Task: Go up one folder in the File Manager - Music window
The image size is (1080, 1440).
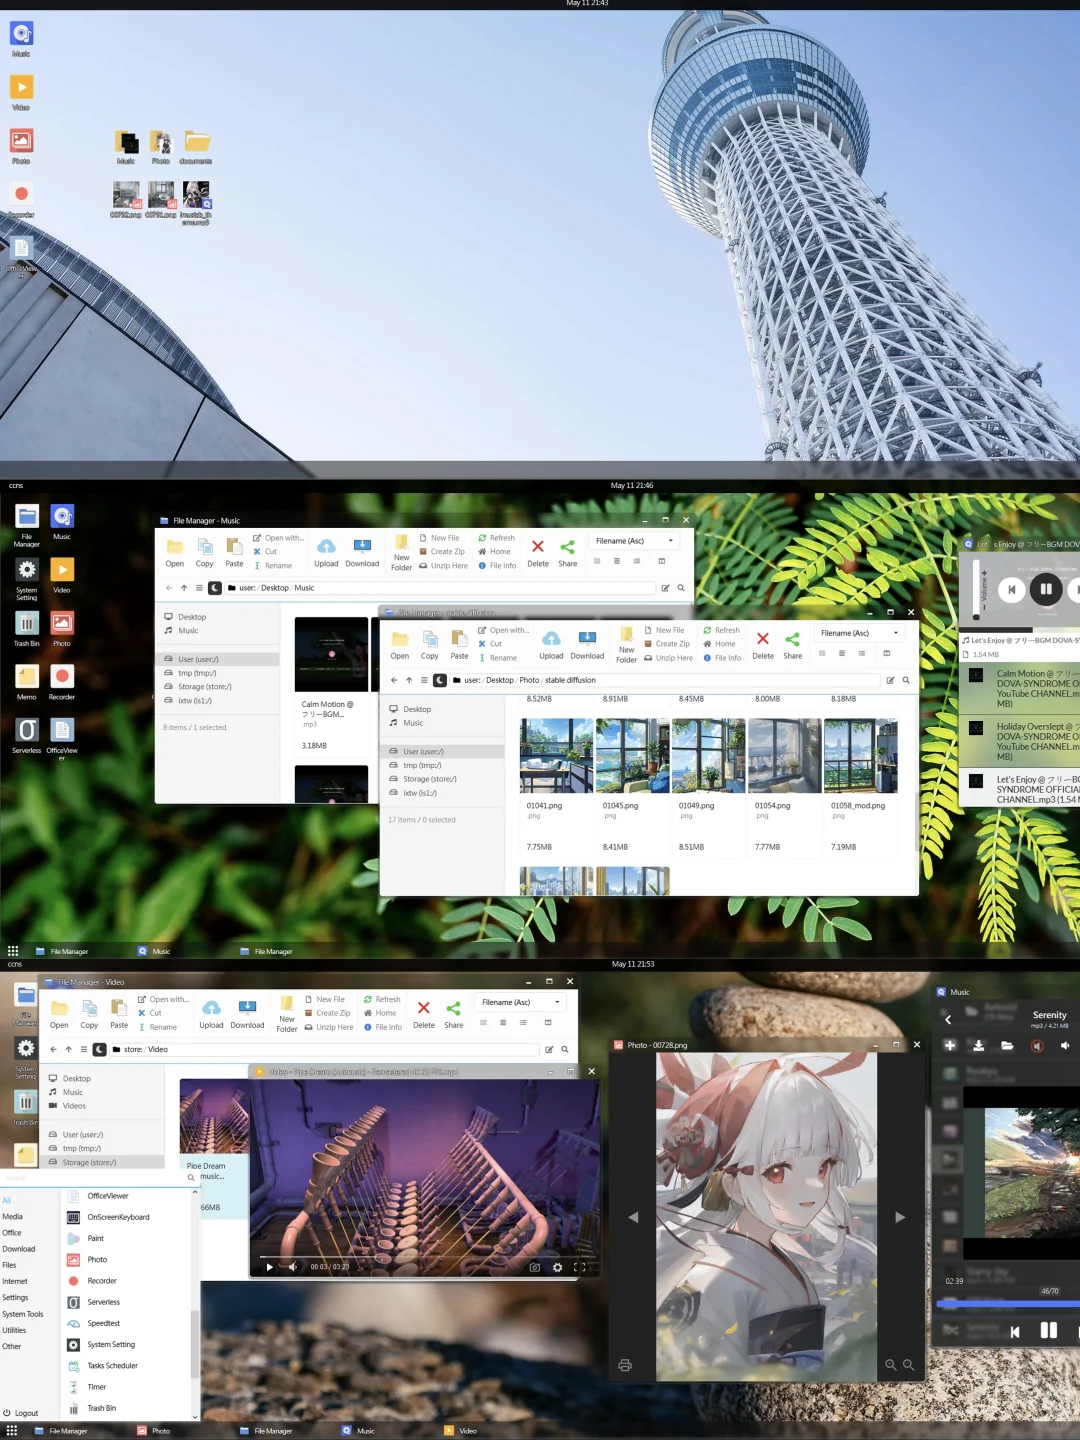Action: (x=184, y=588)
